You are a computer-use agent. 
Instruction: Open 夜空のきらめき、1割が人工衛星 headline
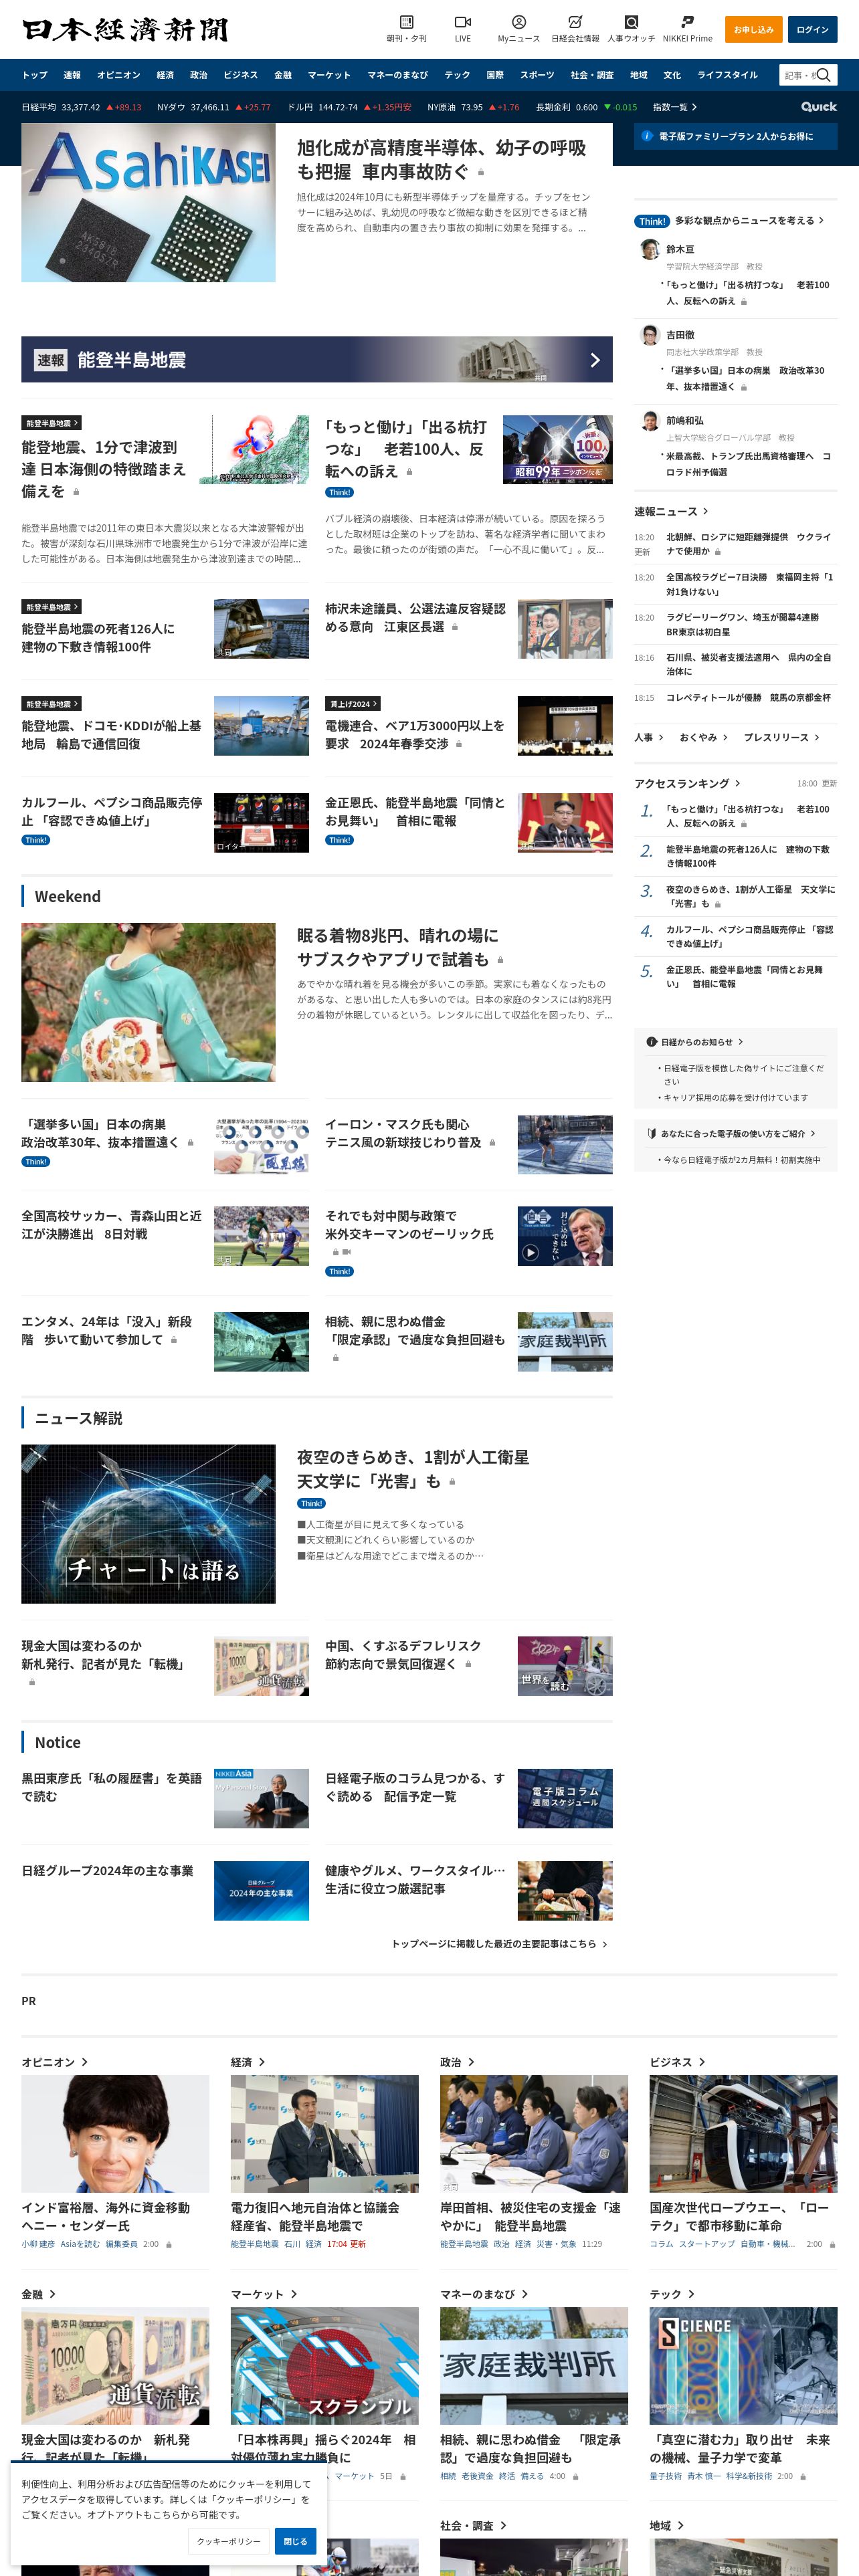pos(413,1469)
